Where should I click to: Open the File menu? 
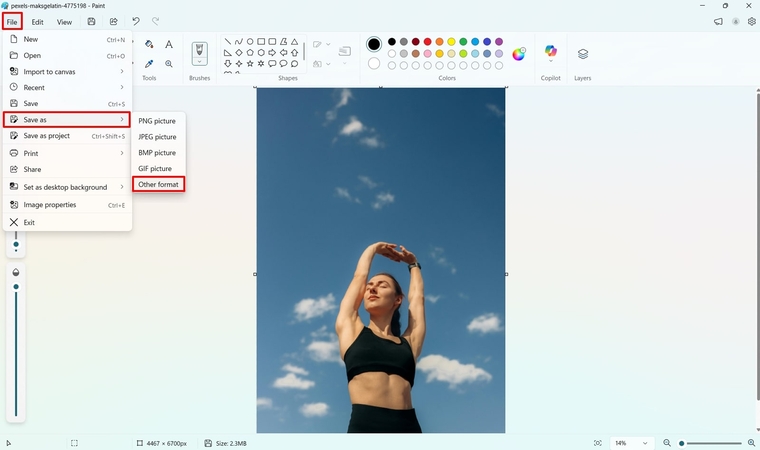click(x=12, y=22)
